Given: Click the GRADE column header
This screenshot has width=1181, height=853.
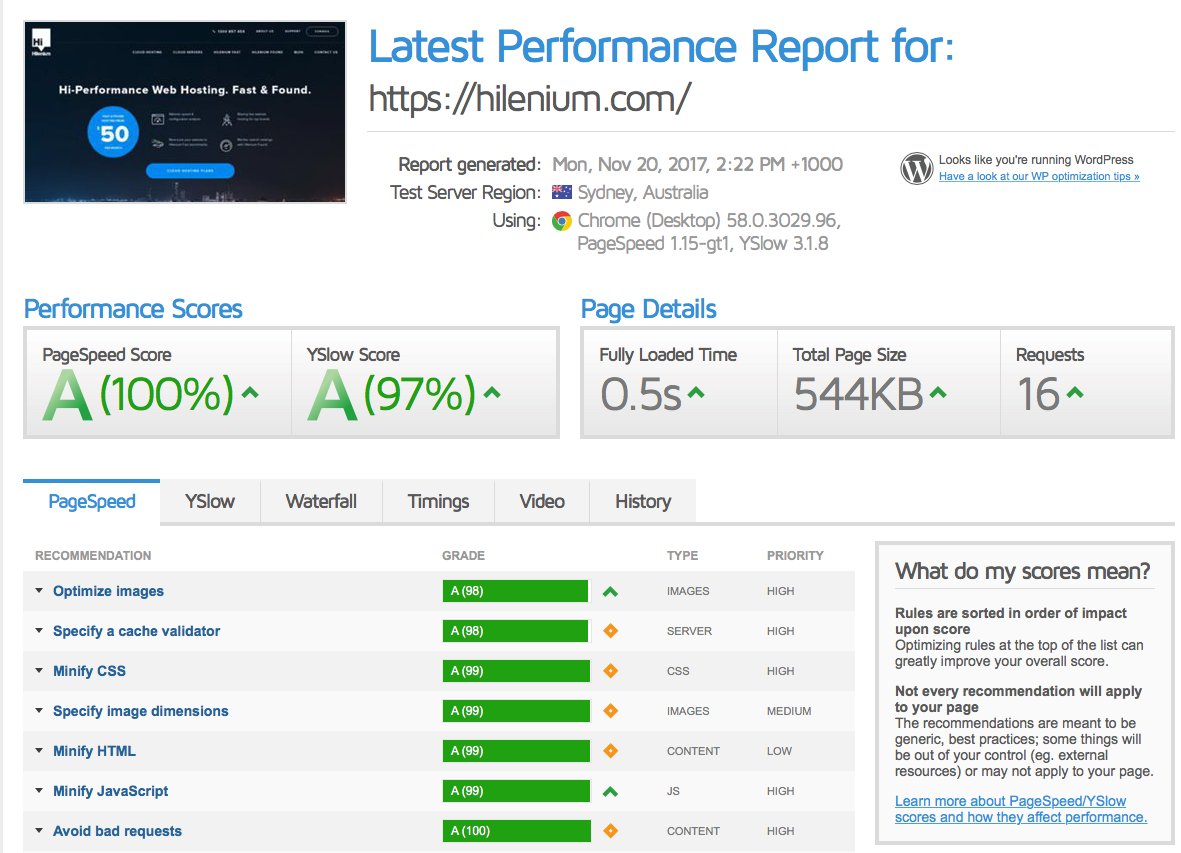Looking at the screenshot, I should click(463, 556).
